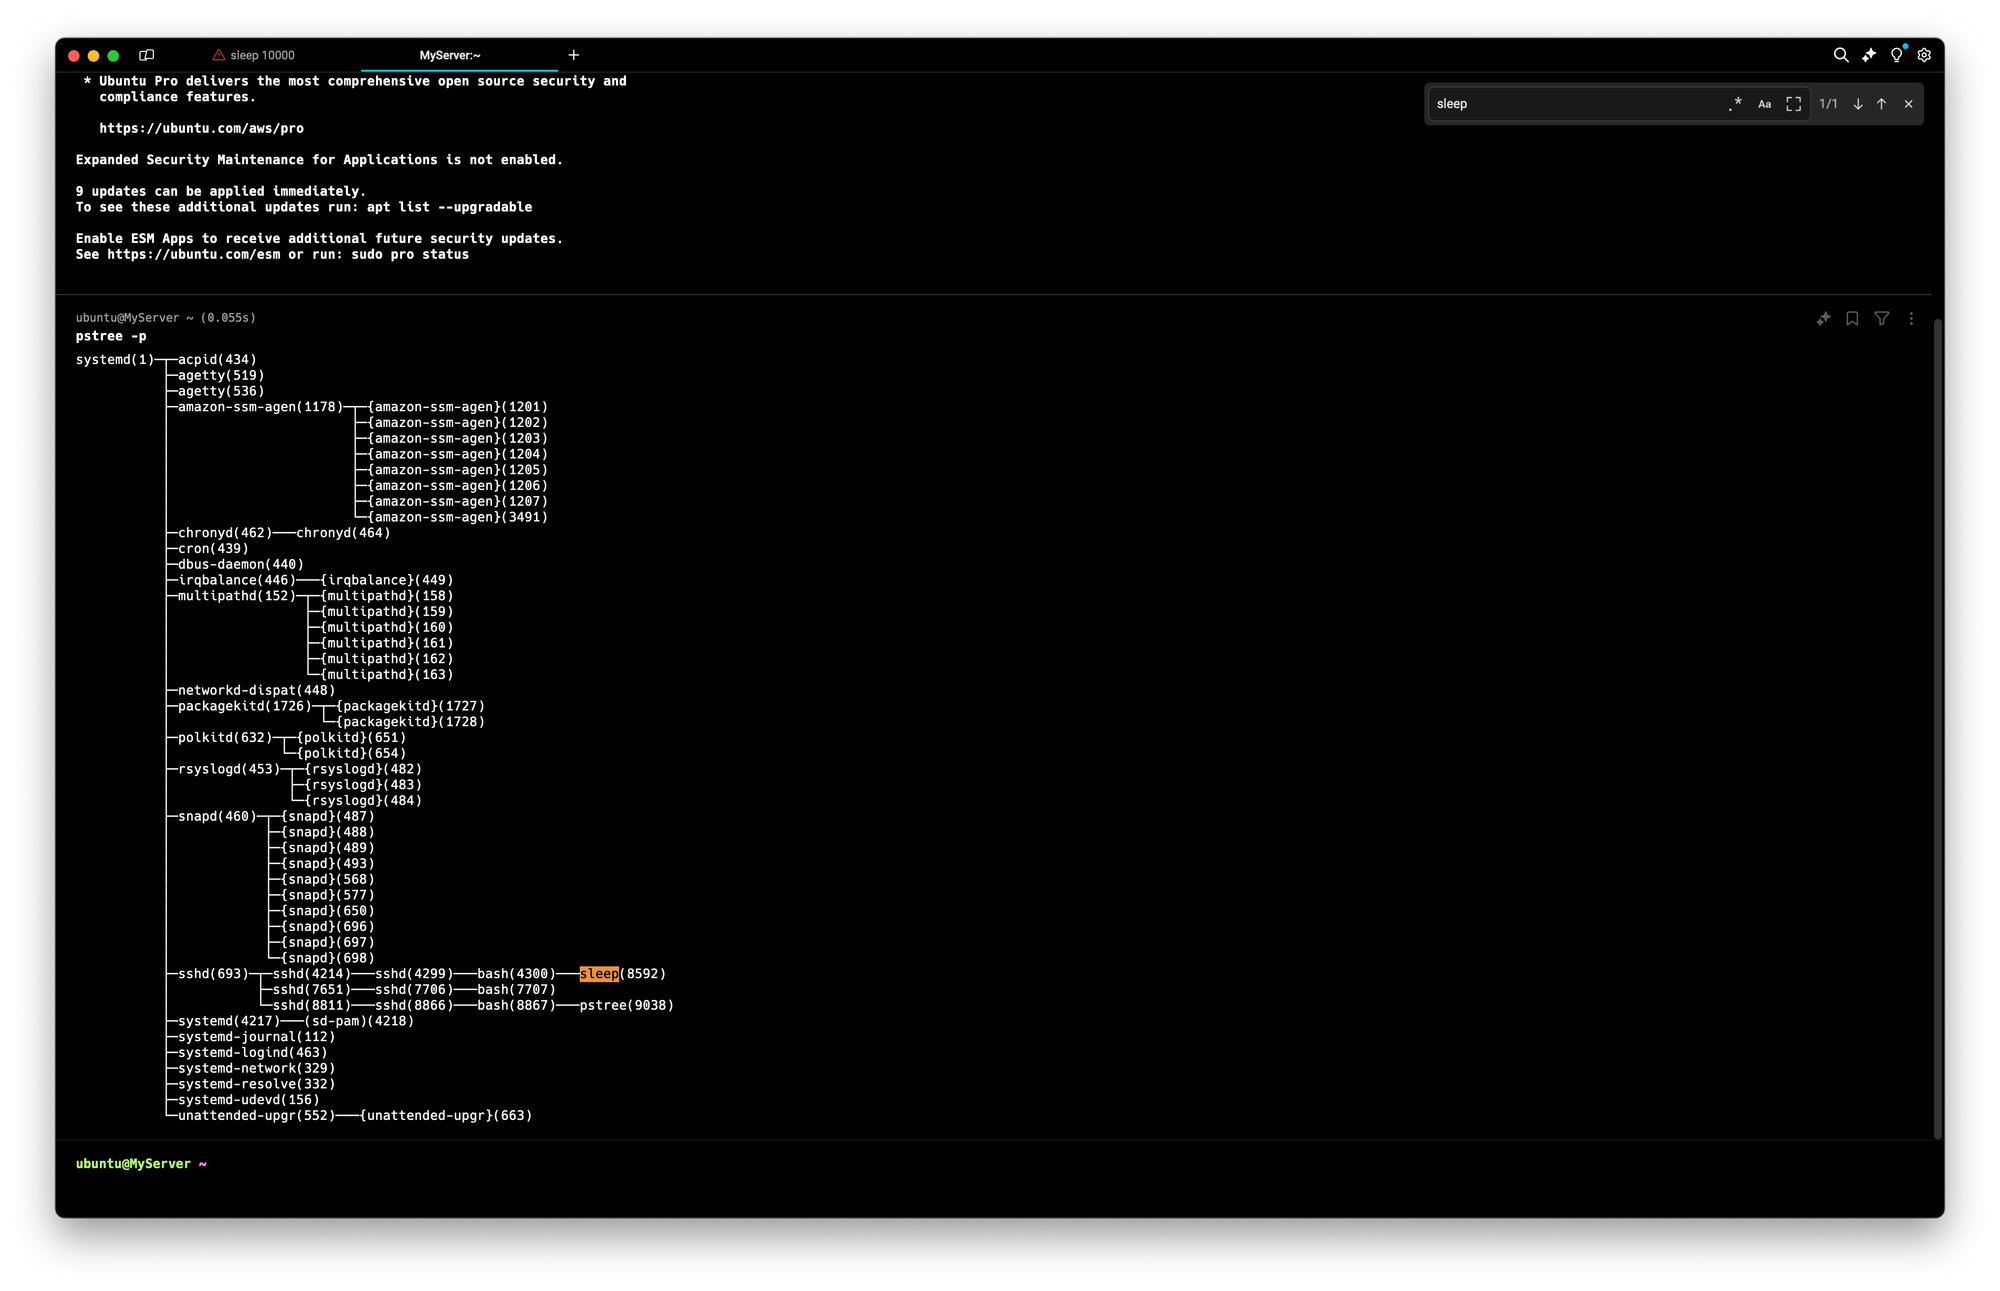Image resolution: width=2000 pixels, height=1291 pixels.
Task: Jump to the next search match
Action: pyautogui.click(x=1858, y=104)
